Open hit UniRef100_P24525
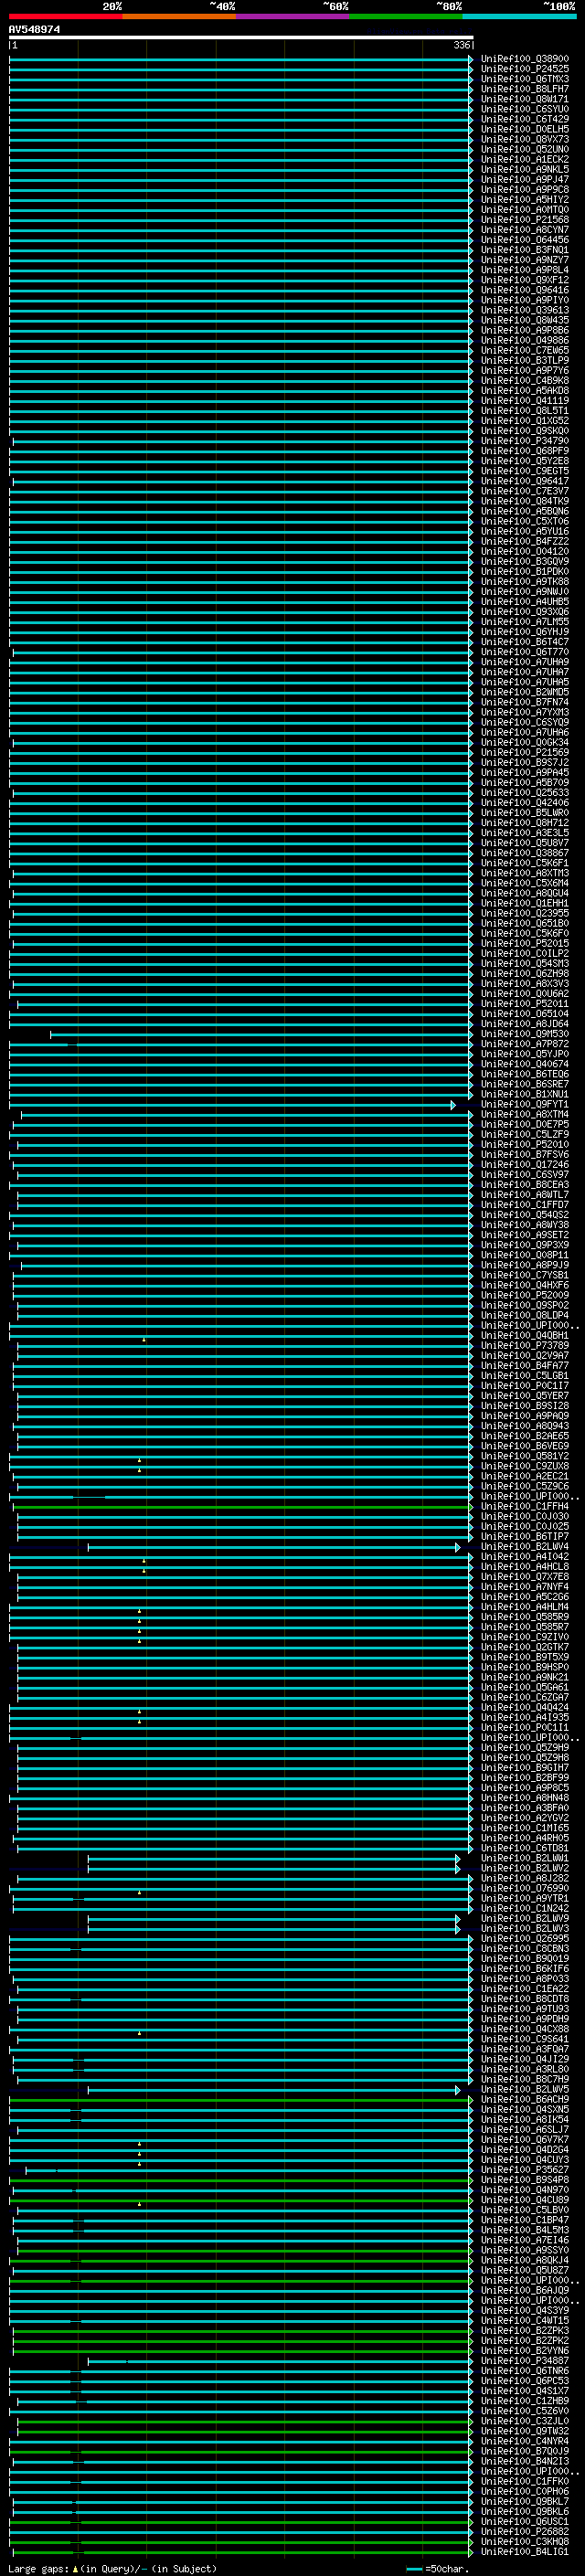 [525, 69]
